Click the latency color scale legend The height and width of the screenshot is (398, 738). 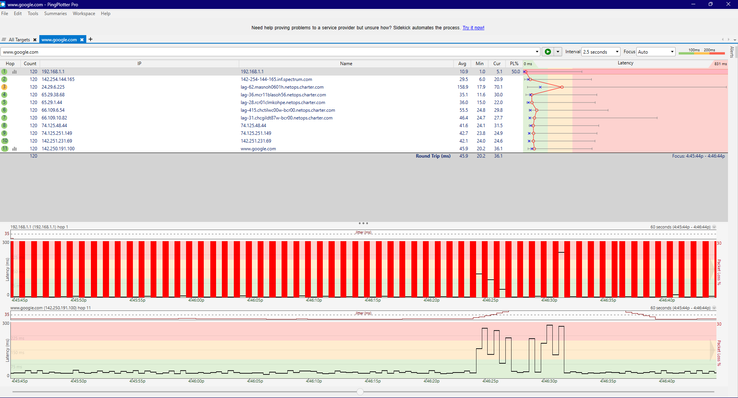click(702, 51)
